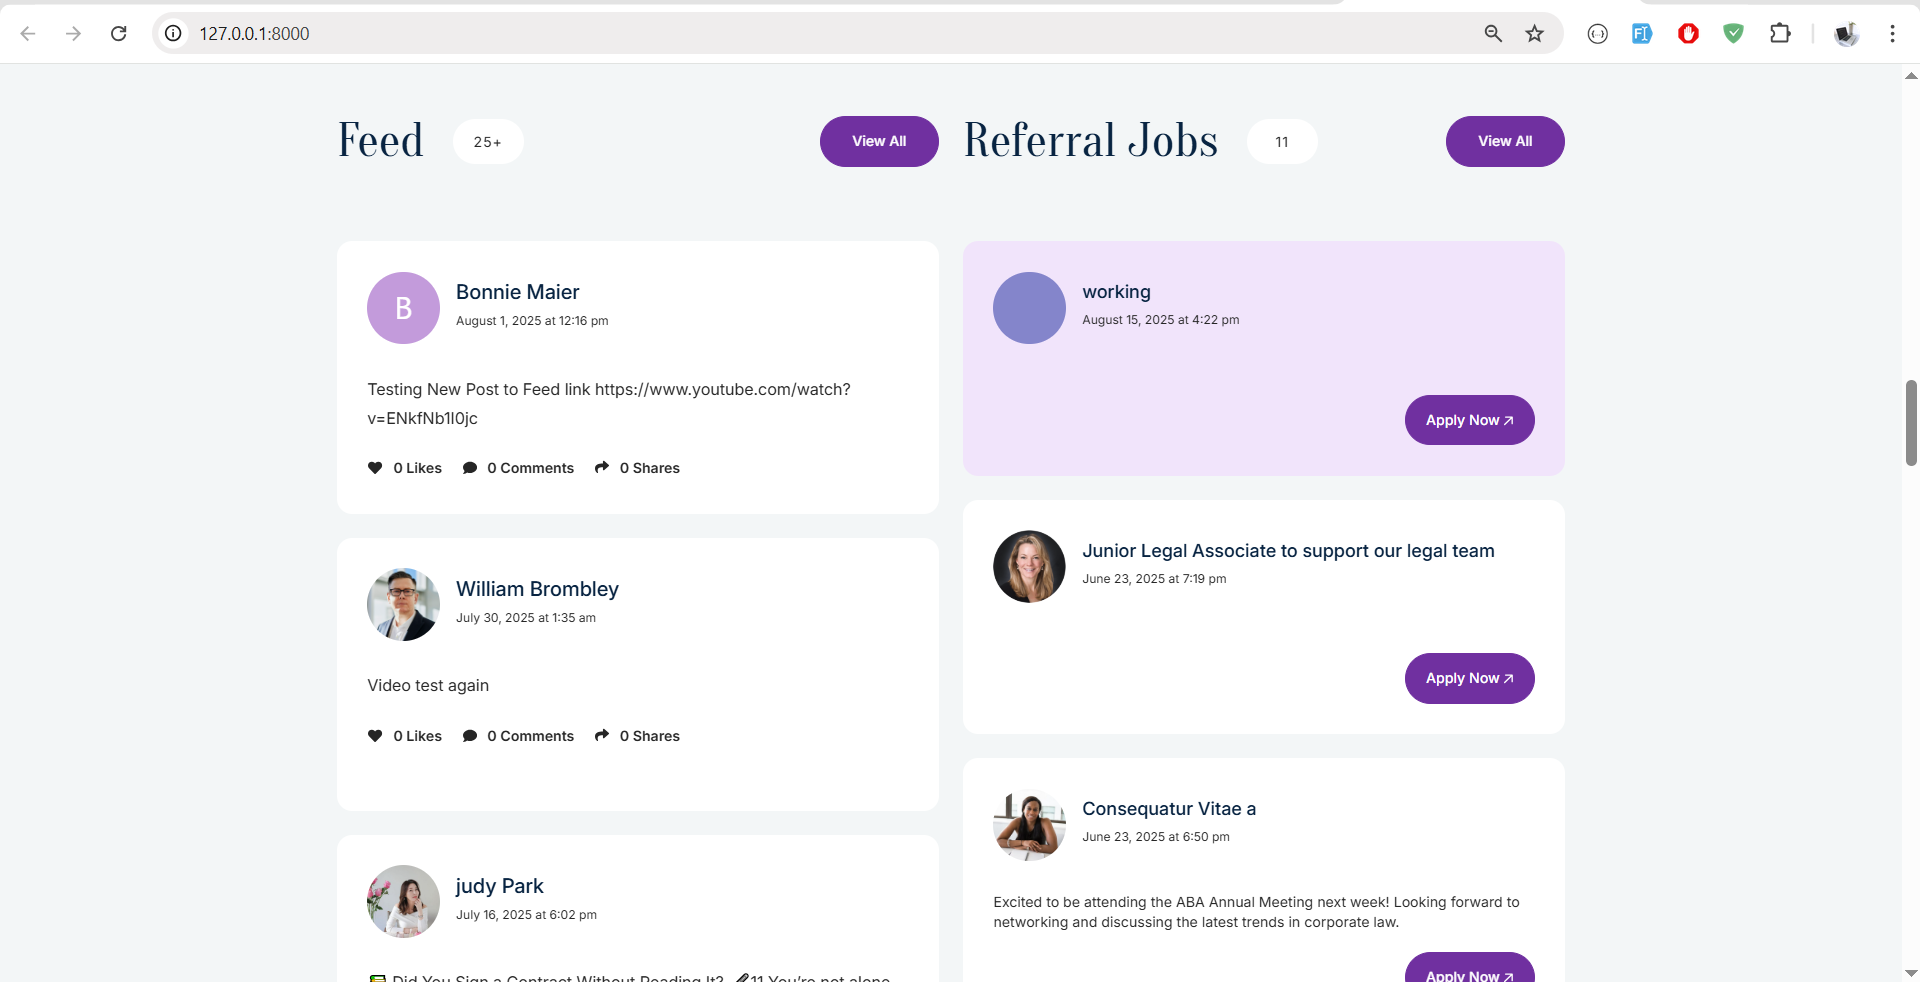Open the green shield extension icon
Viewport: 1920px width, 982px height.
pyautogui.click(x=1733, y=34)
